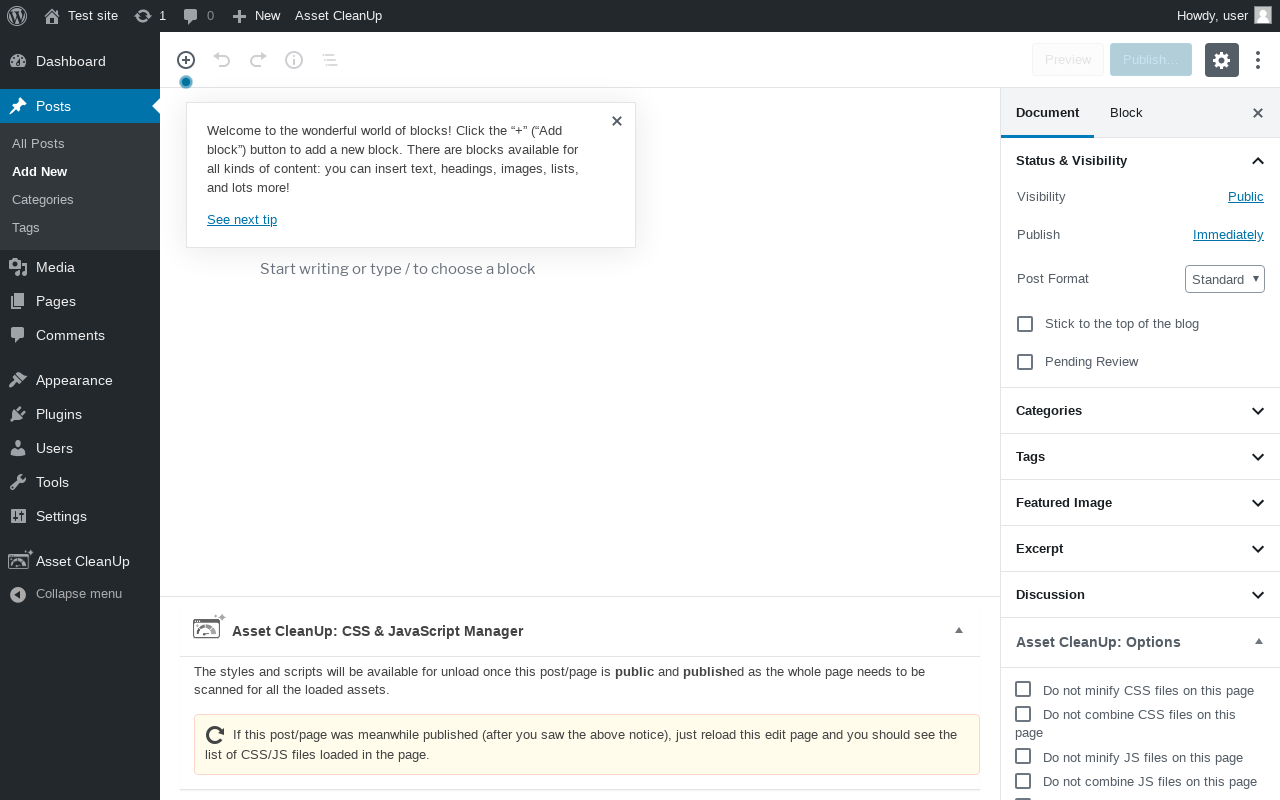Open Test site home link
Image resolution: width=1280 pixels, height=800 pixels.
click(x=81, y=16)
